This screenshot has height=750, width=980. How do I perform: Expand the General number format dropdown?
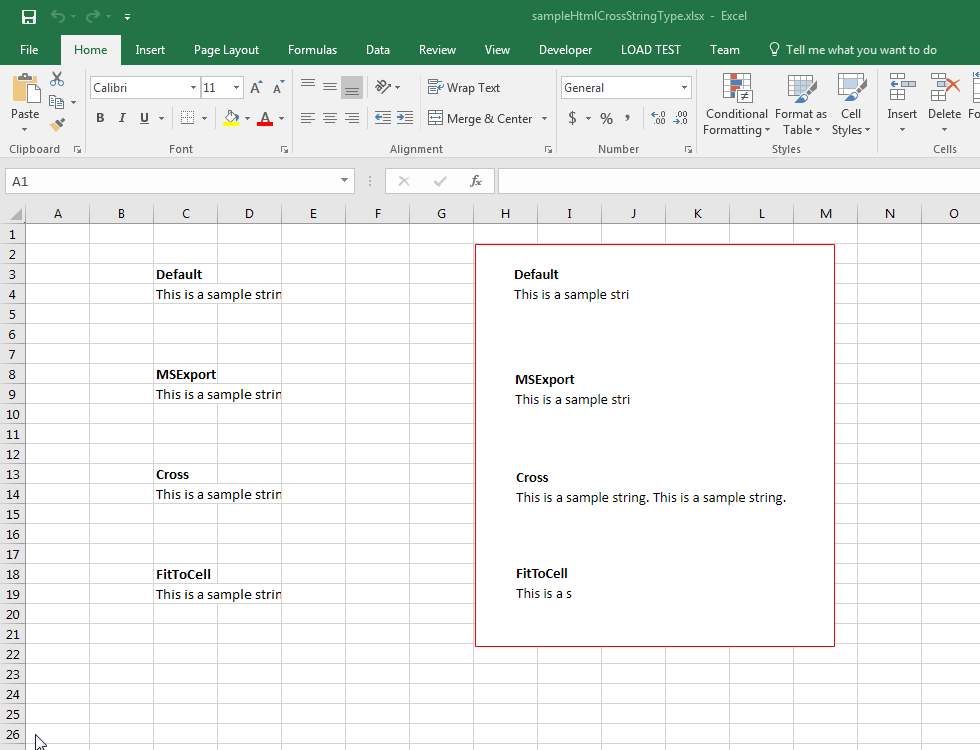coord(684,88)
